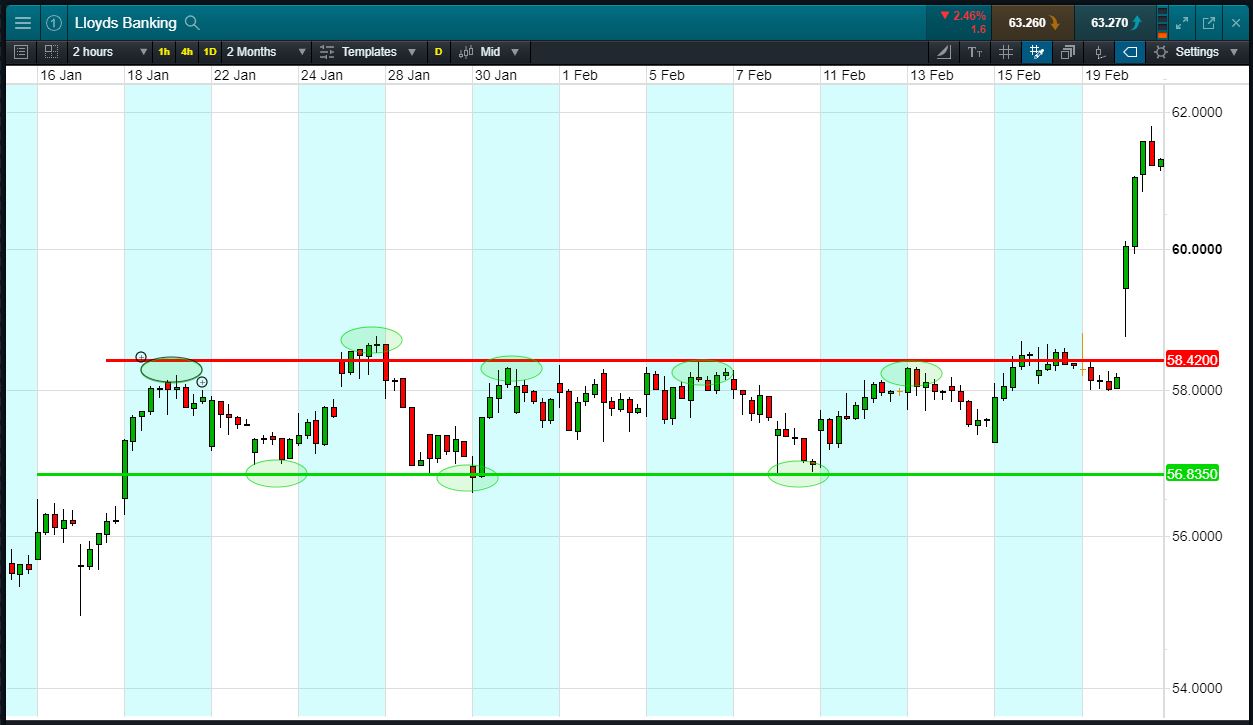
Task: Click the small circle handle right of 18 Jan ellipse
Action: pos(202,382)
